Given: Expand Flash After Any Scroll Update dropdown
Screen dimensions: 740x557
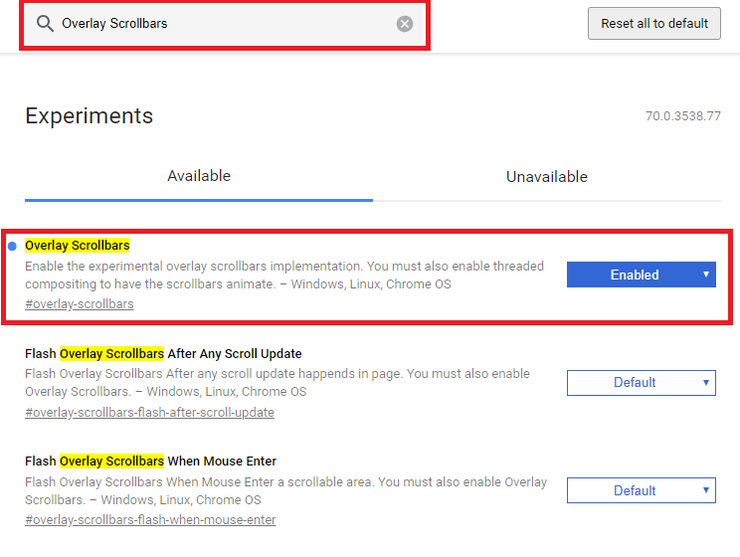Looking at the screenshot, I should tap(641, 383).
